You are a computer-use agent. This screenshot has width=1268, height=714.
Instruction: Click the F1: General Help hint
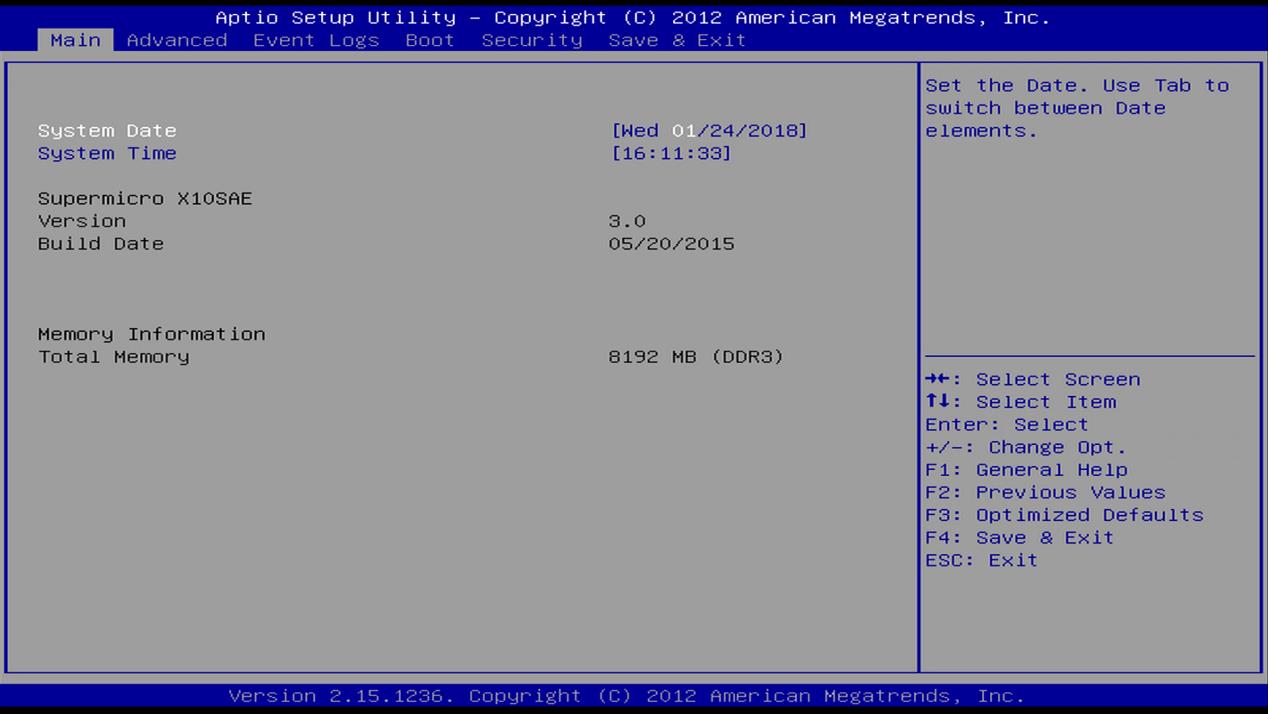pyautogui.click(x=1026, y=470)
